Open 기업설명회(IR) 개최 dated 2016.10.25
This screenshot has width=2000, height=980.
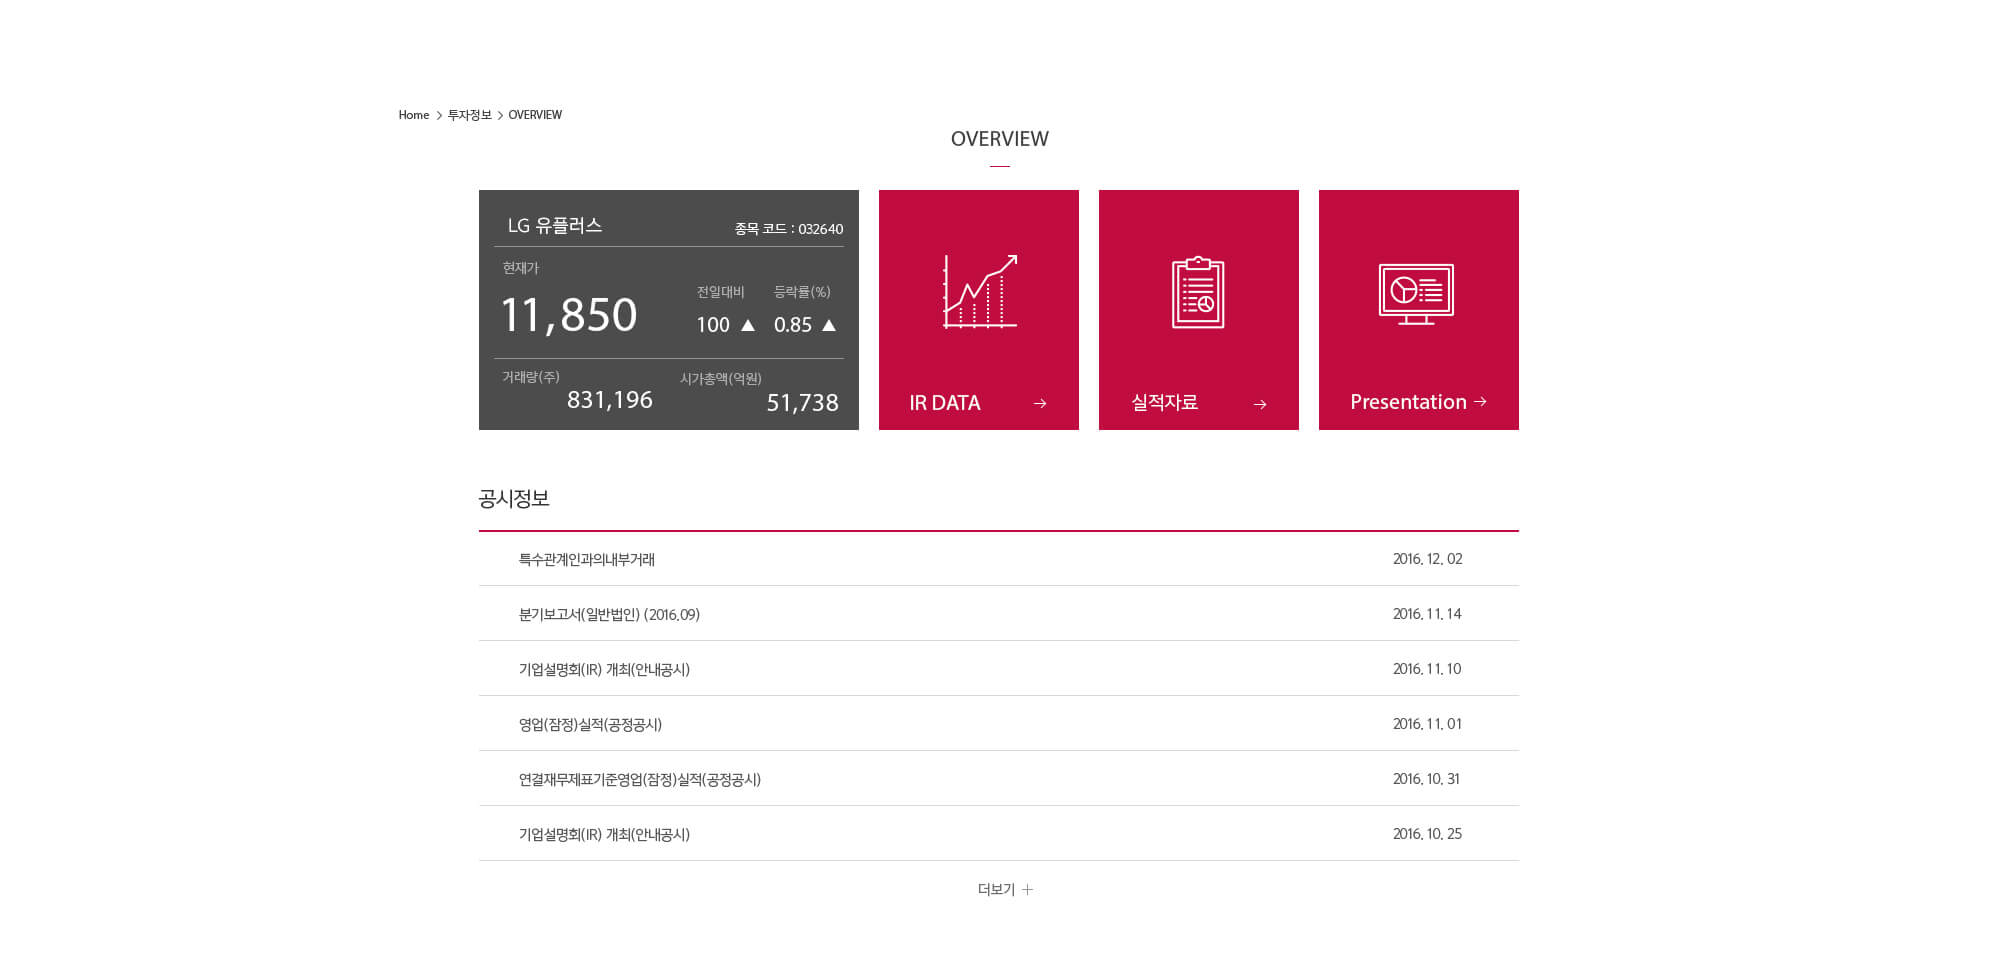604,834
